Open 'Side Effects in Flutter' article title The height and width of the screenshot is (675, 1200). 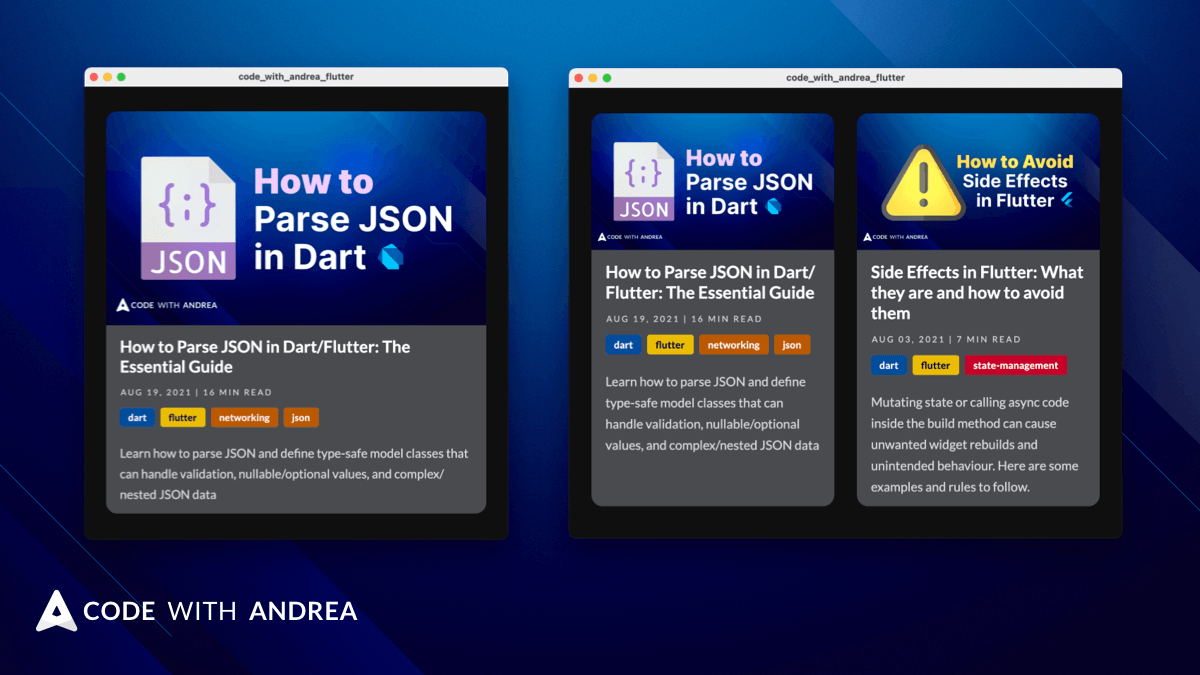[977, 293]
